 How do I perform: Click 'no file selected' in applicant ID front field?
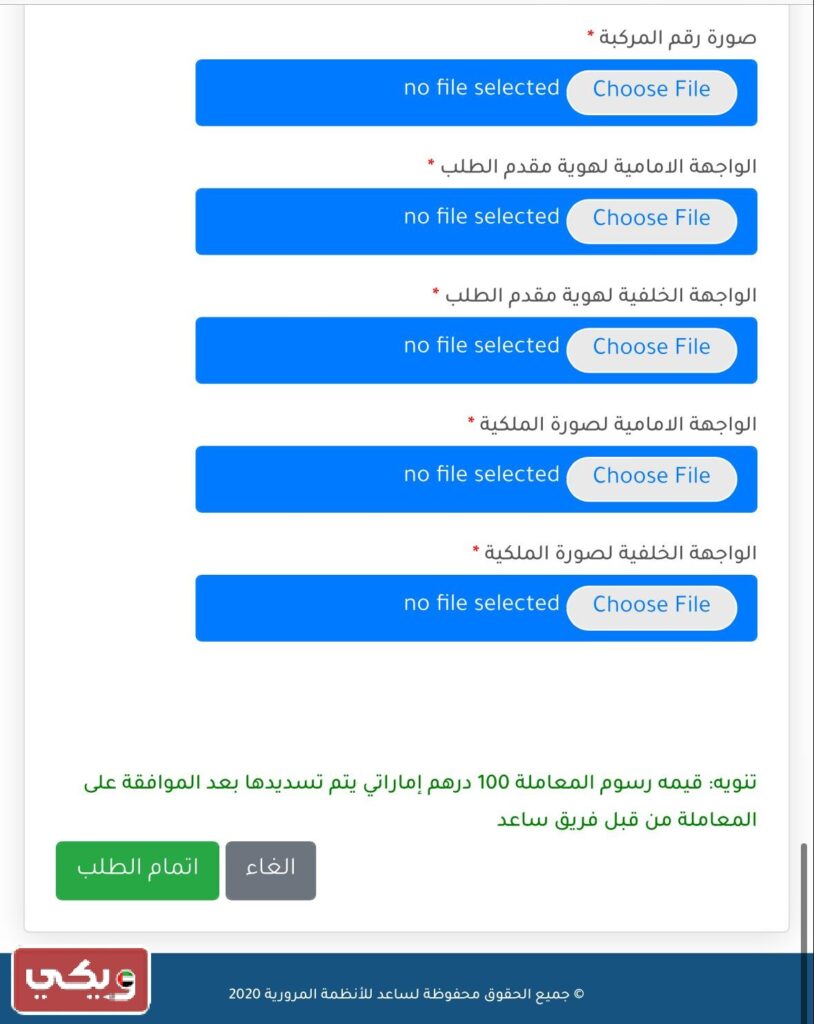click(x=481, y=218)
